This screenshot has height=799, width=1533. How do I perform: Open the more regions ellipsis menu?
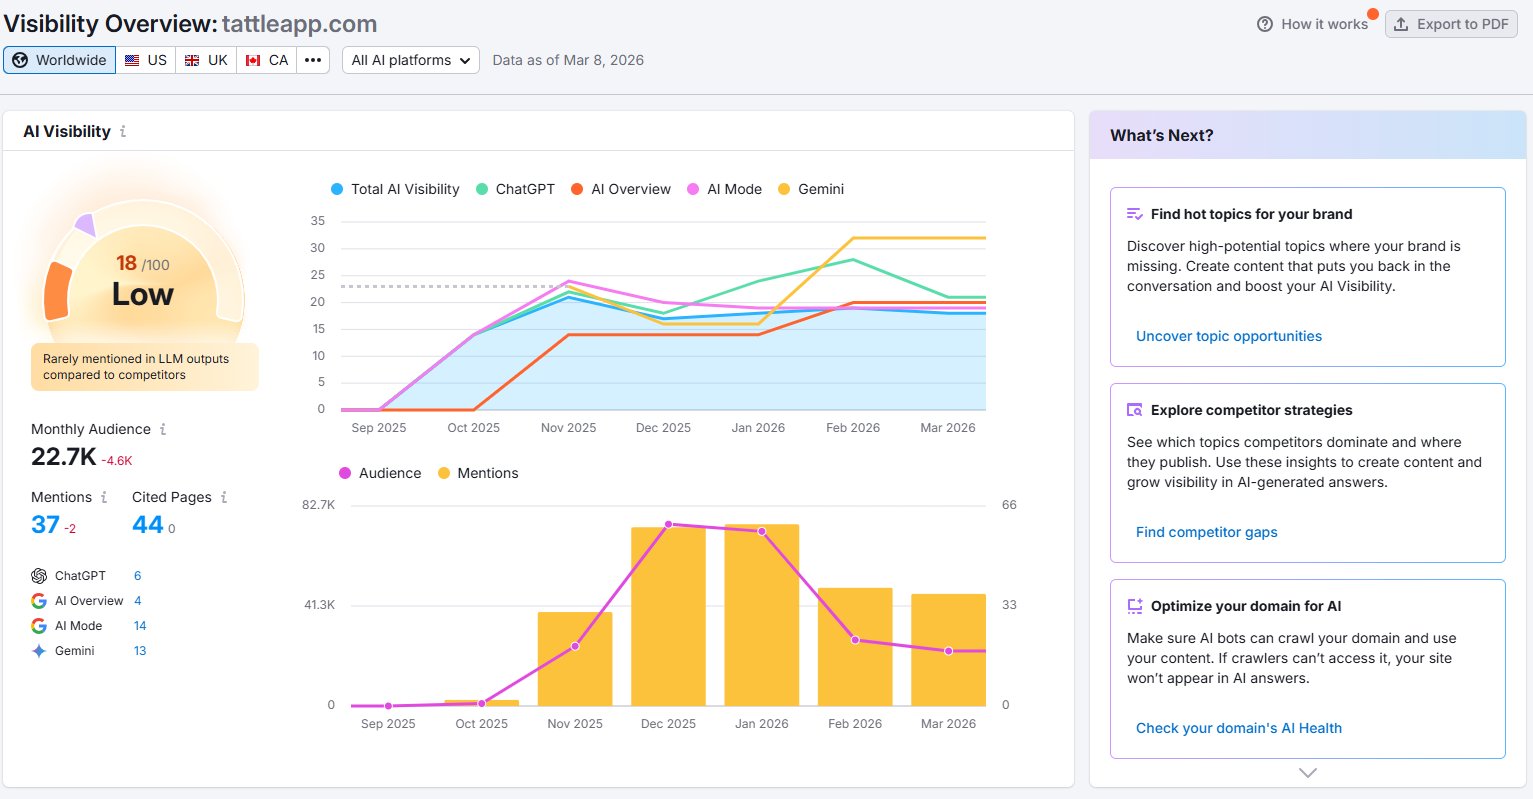tap(313, 60)
